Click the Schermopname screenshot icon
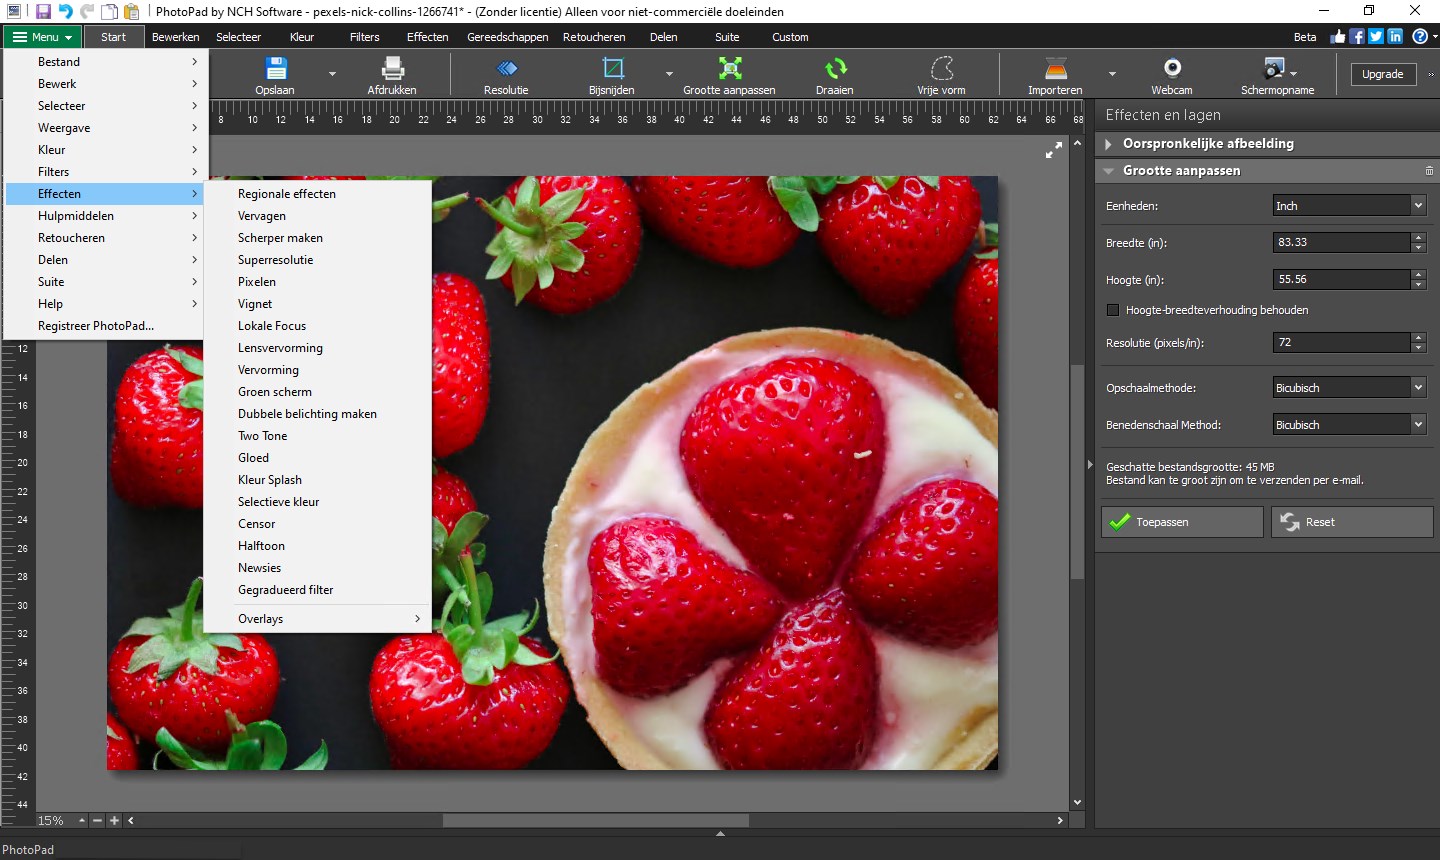This screenshot has height=860, width=1440. (1274, 68)
